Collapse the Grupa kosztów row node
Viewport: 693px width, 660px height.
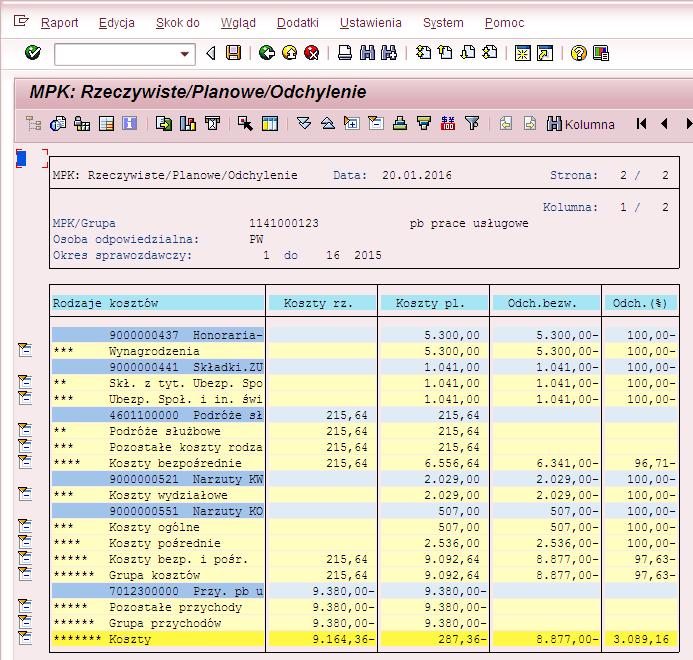pos(25,574)
